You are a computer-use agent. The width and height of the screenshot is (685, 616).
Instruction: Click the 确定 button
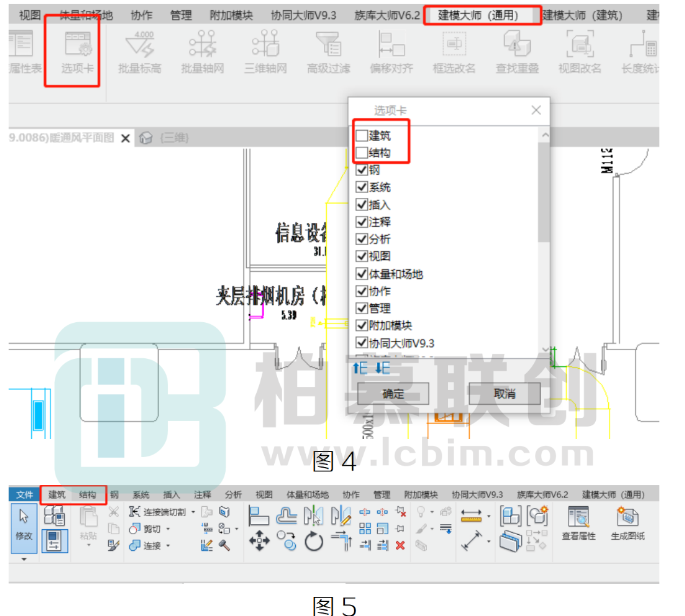point(393,394)
